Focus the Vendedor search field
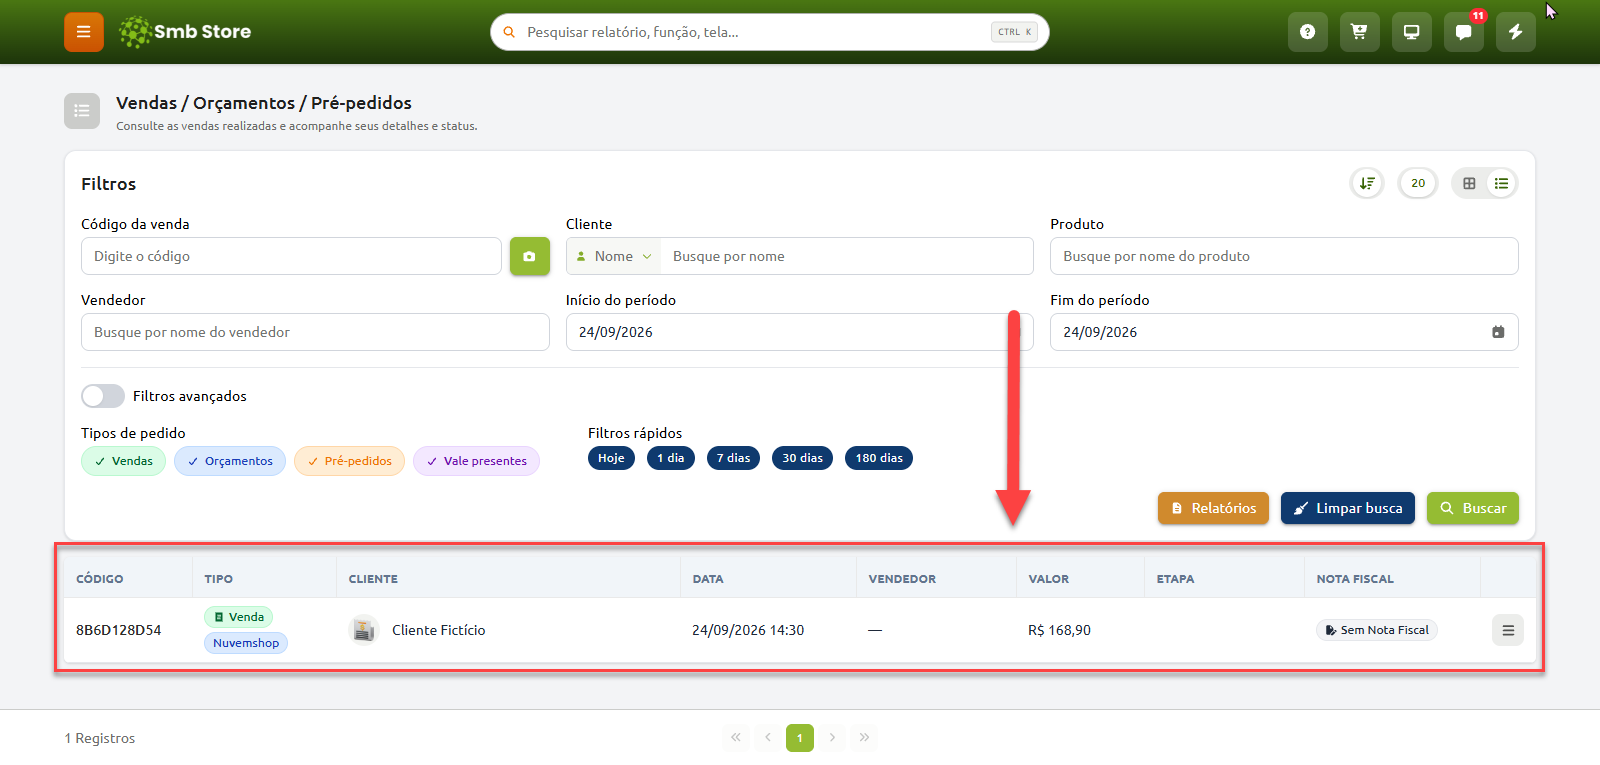The width and height of the screenshot is (1600, 765). click(x=315, y=332)
